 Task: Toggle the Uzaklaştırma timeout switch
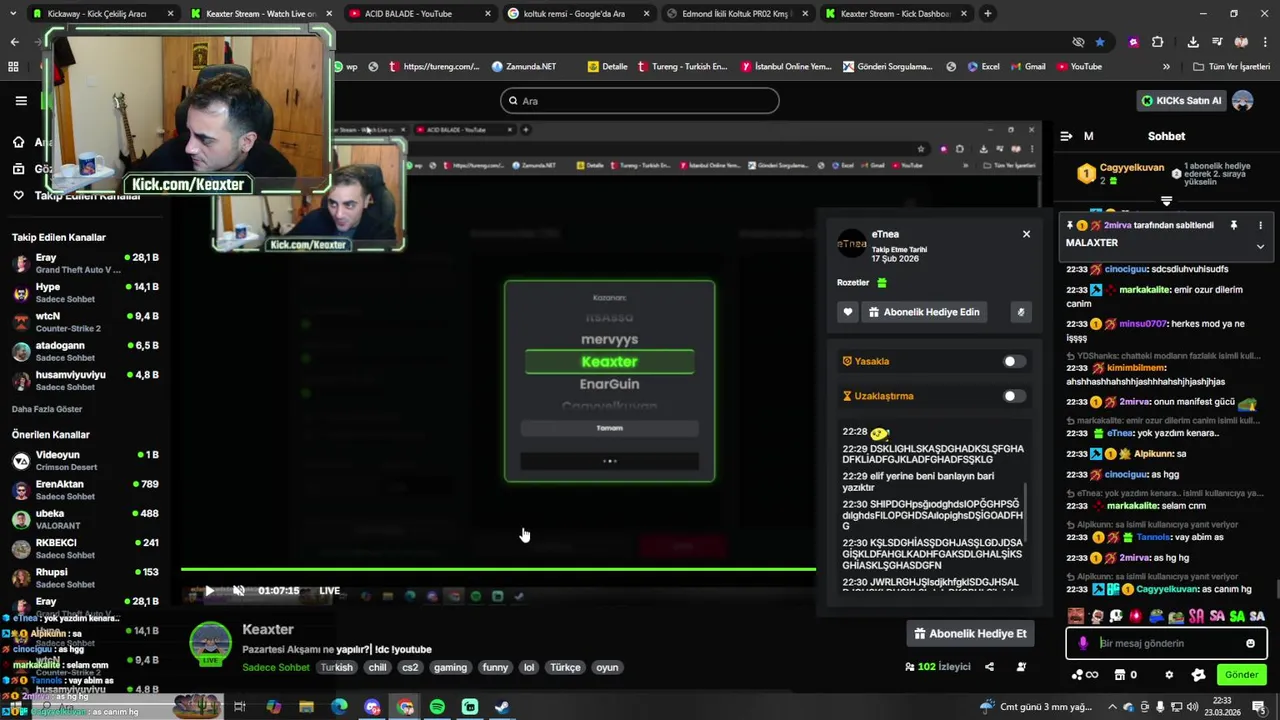click(x=1014, y=396)
